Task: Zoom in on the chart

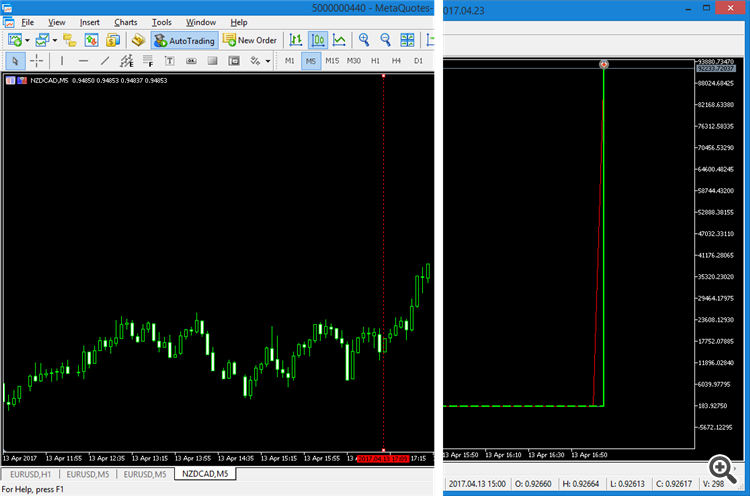Action: (x=364, y=40)
